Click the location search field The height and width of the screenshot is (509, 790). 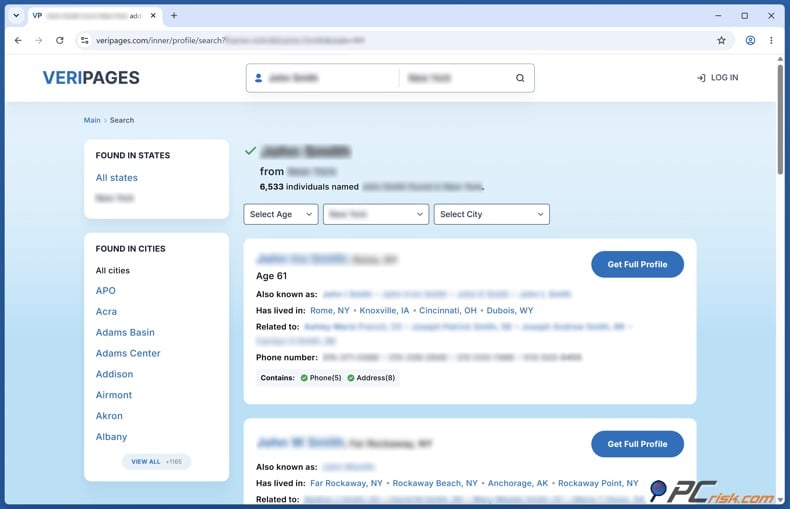point(455,78)
